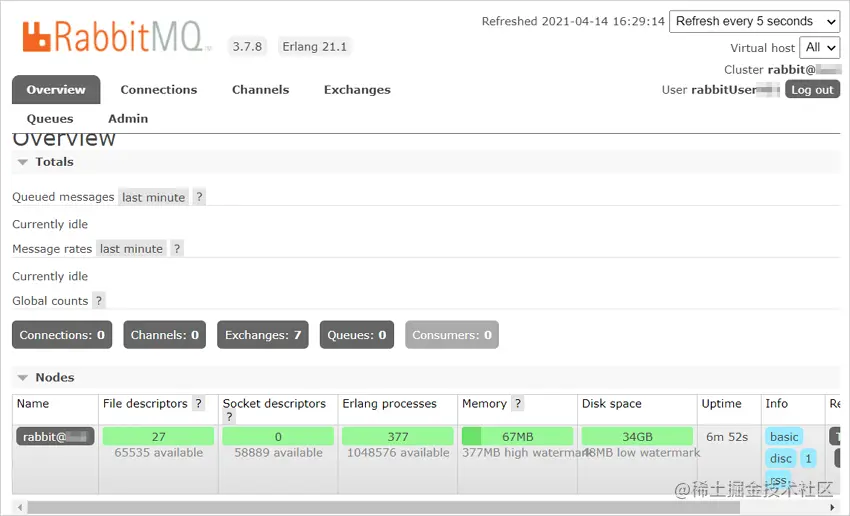Open the Virtual host dropdown
This screenshot has height=516, width=850.
click(x=819, y=48)
